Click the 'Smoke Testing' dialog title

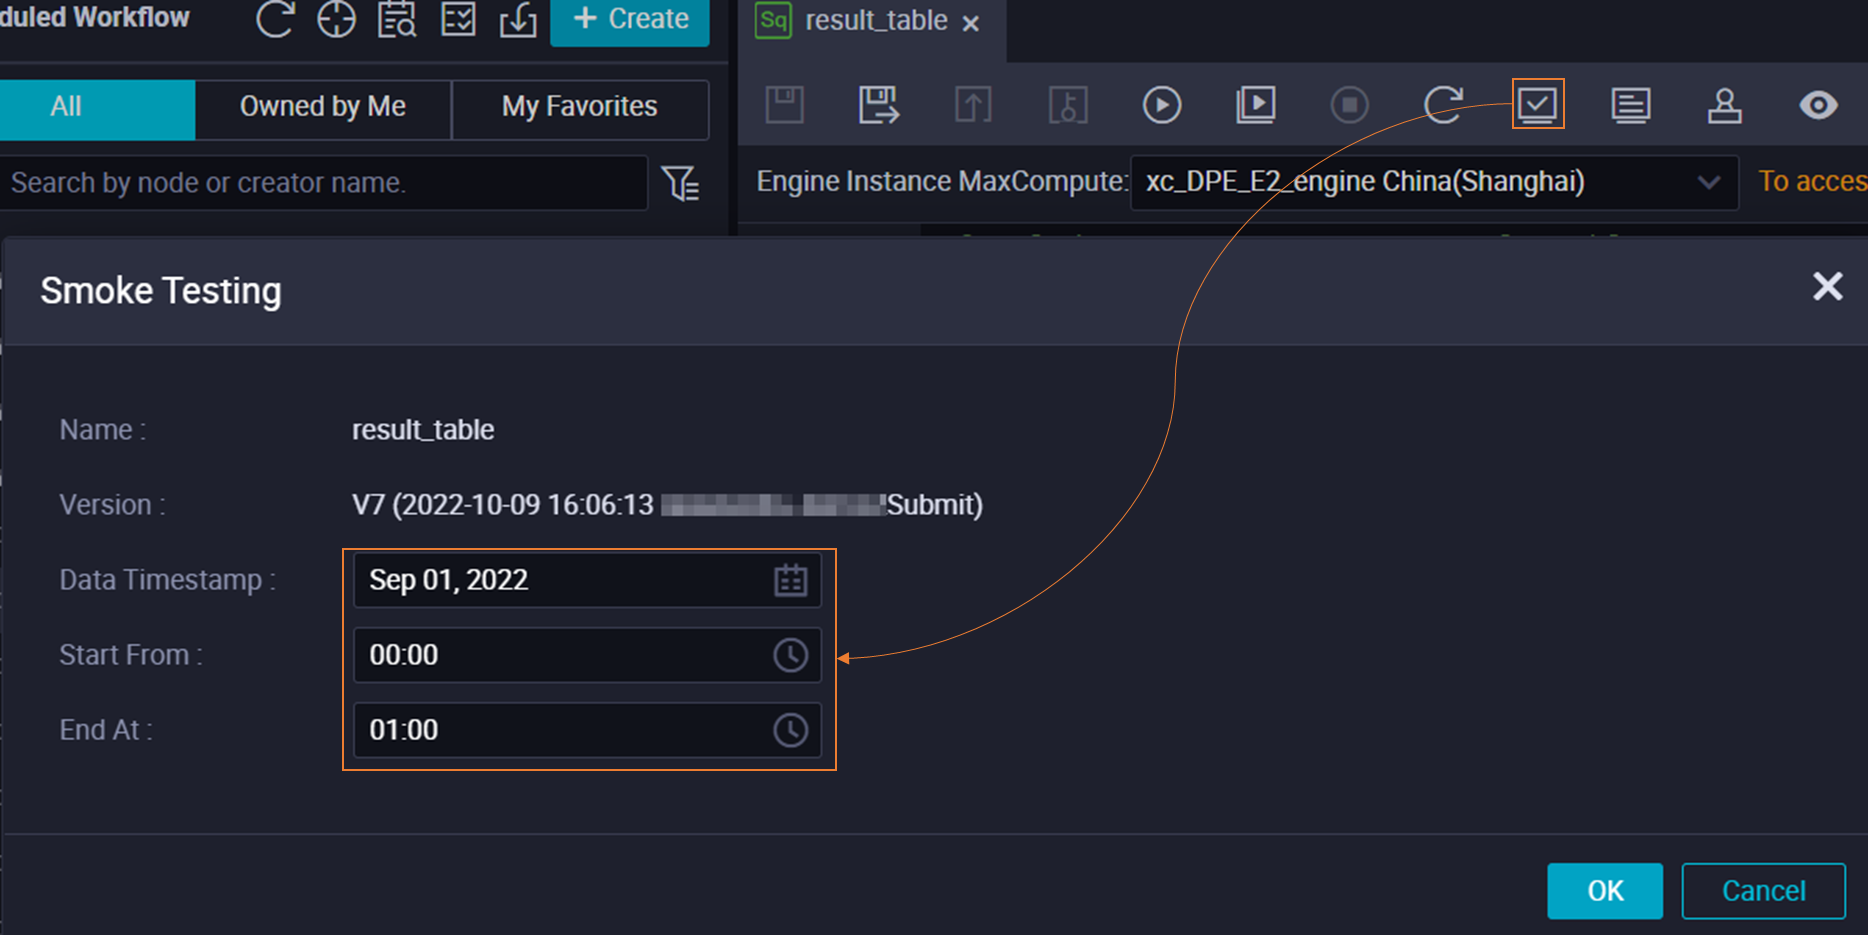pos(161,291)
